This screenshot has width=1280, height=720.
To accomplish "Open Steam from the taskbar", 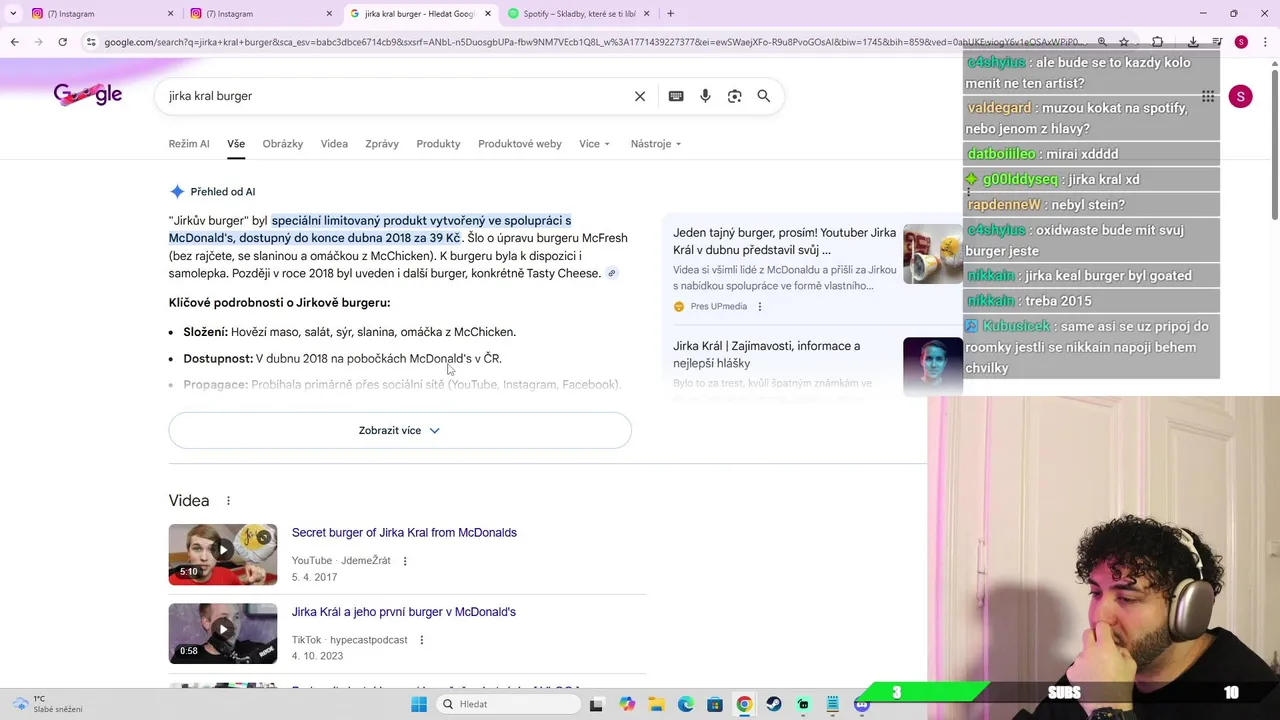I will [x=773, y=704].
